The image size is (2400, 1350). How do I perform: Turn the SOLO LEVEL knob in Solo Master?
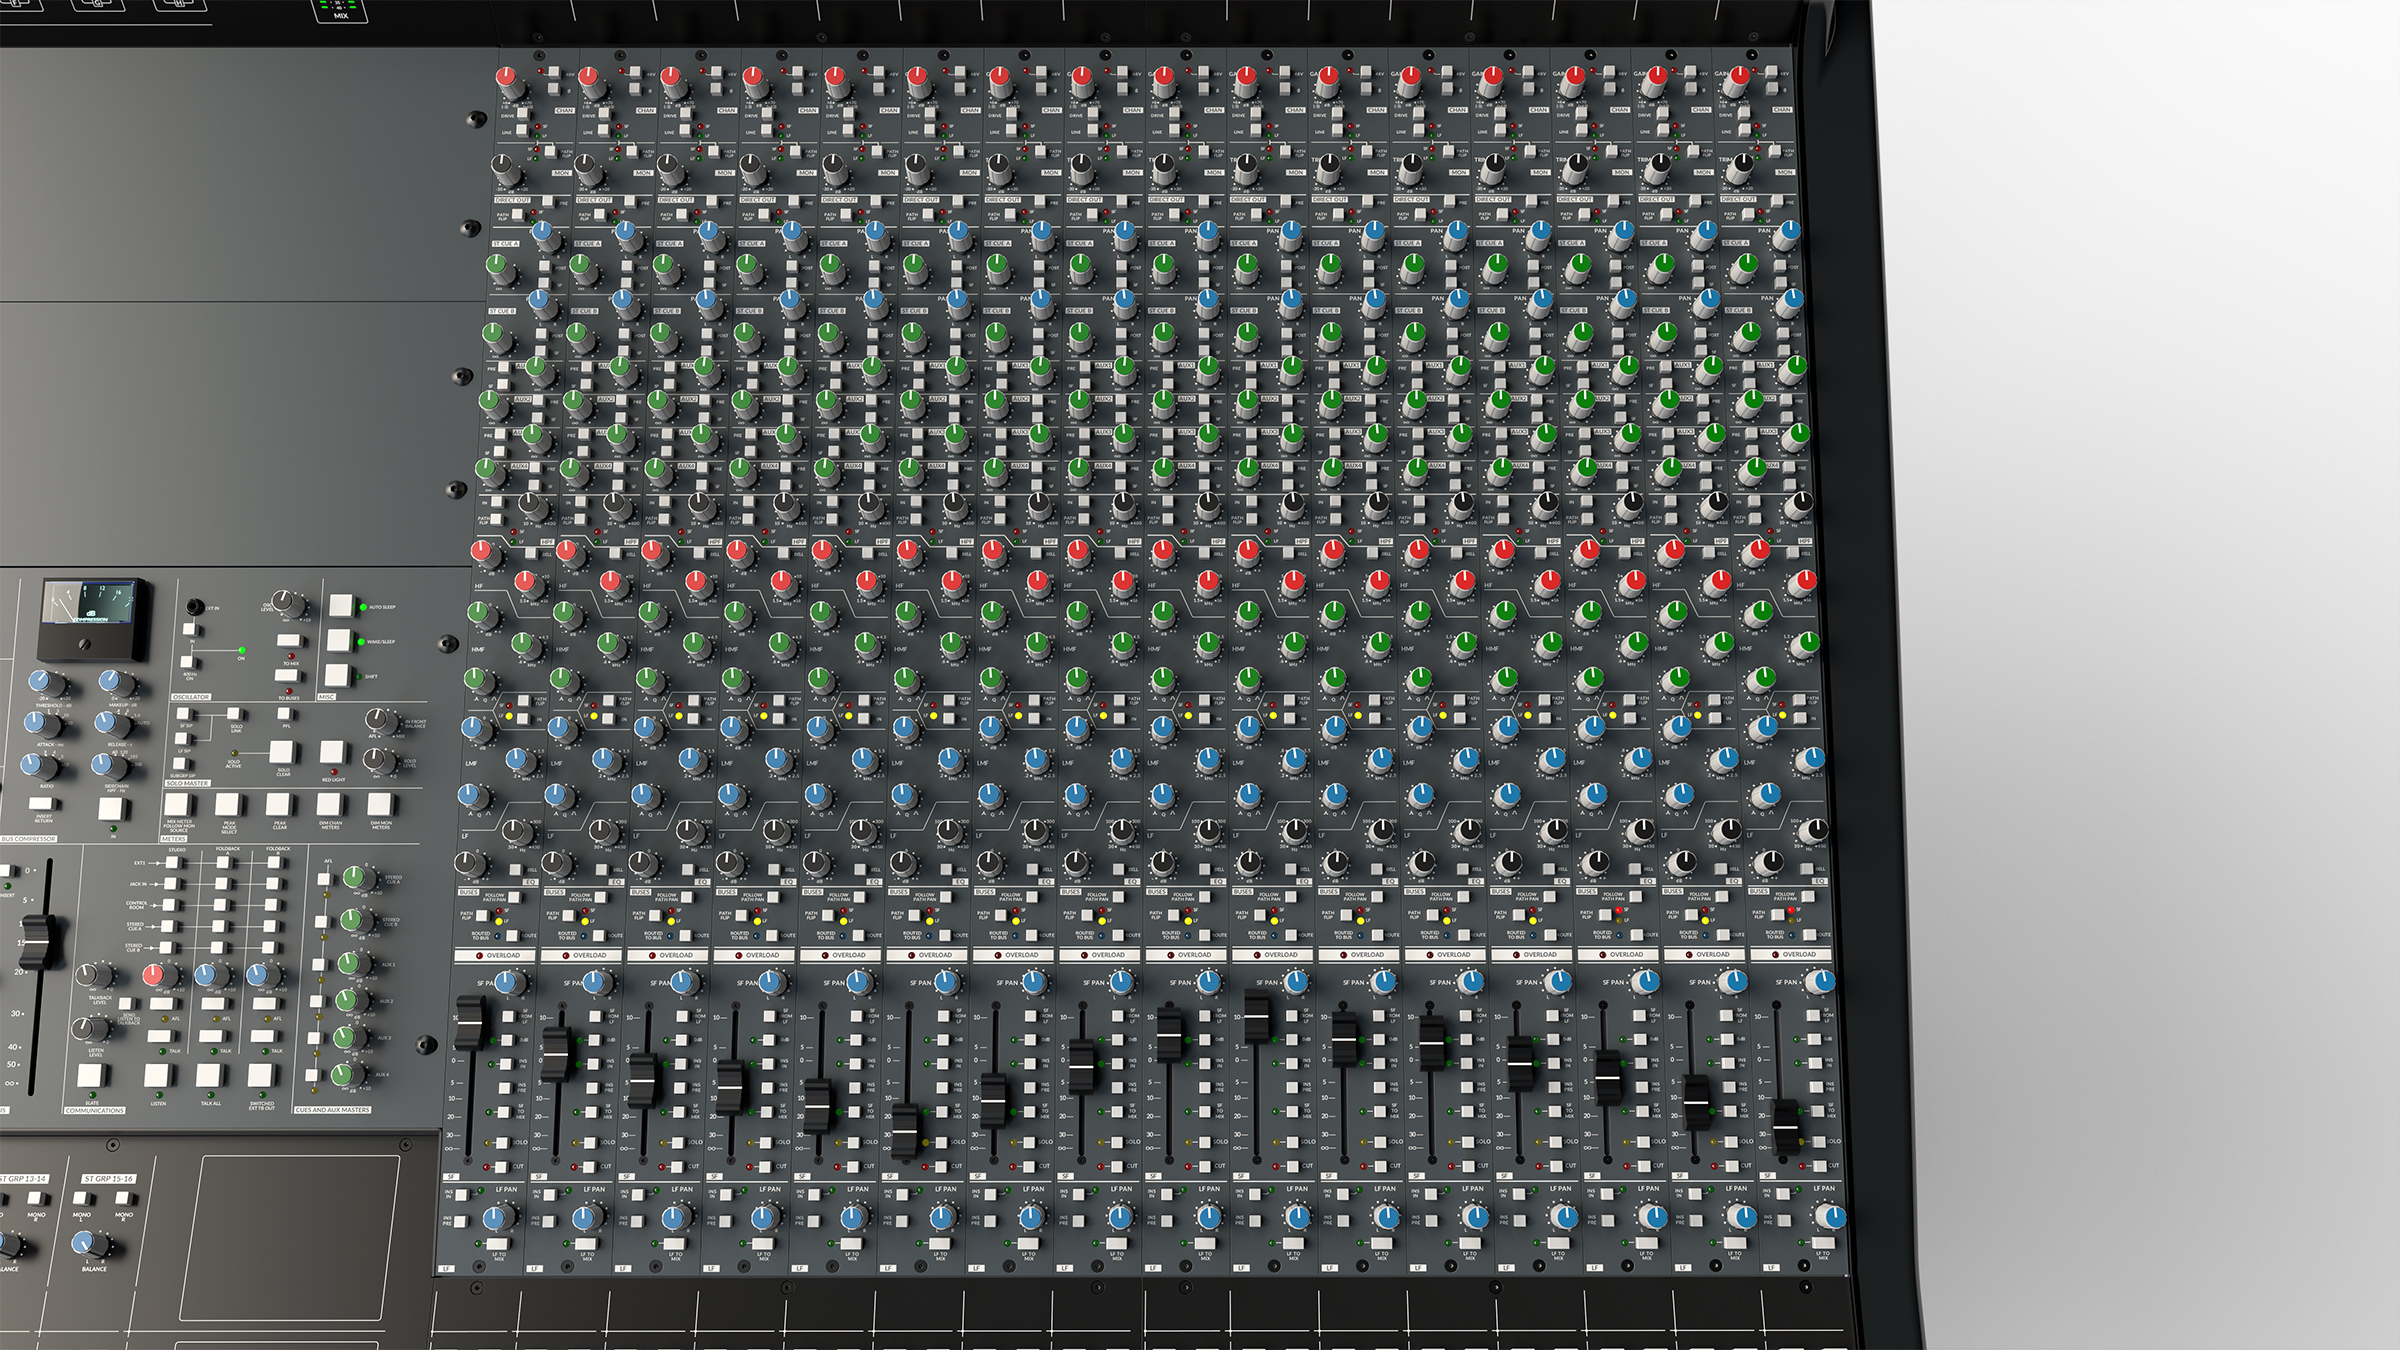[374, 760]
